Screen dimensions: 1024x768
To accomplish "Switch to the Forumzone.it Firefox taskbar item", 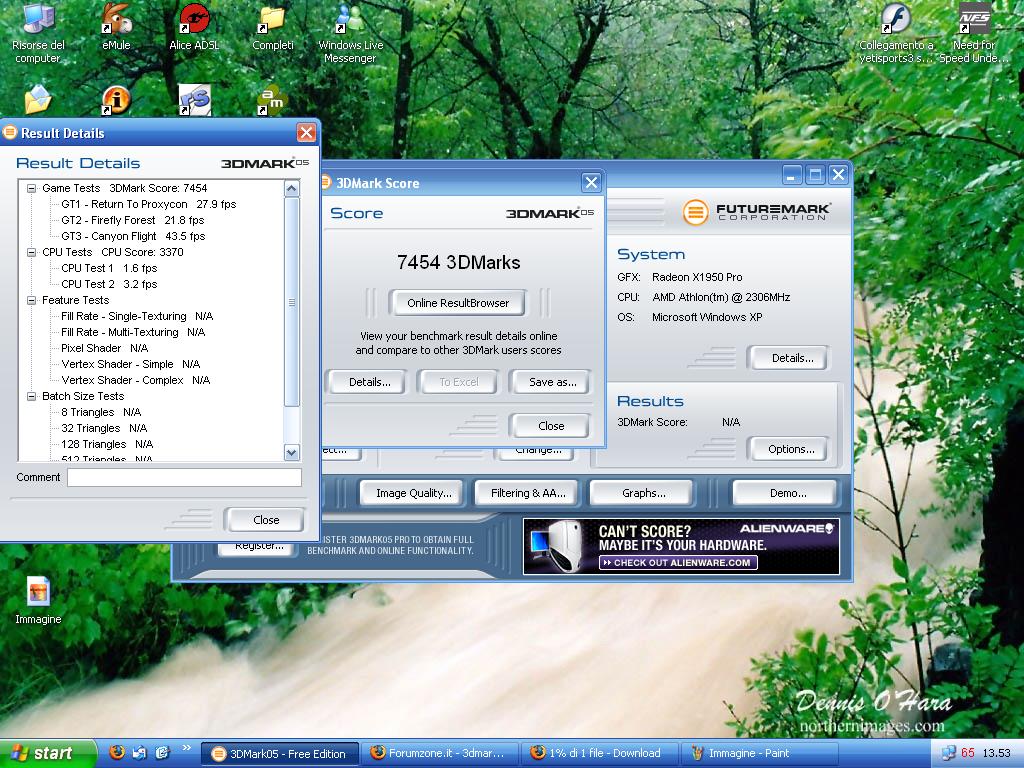I will [x=440, y=754].
